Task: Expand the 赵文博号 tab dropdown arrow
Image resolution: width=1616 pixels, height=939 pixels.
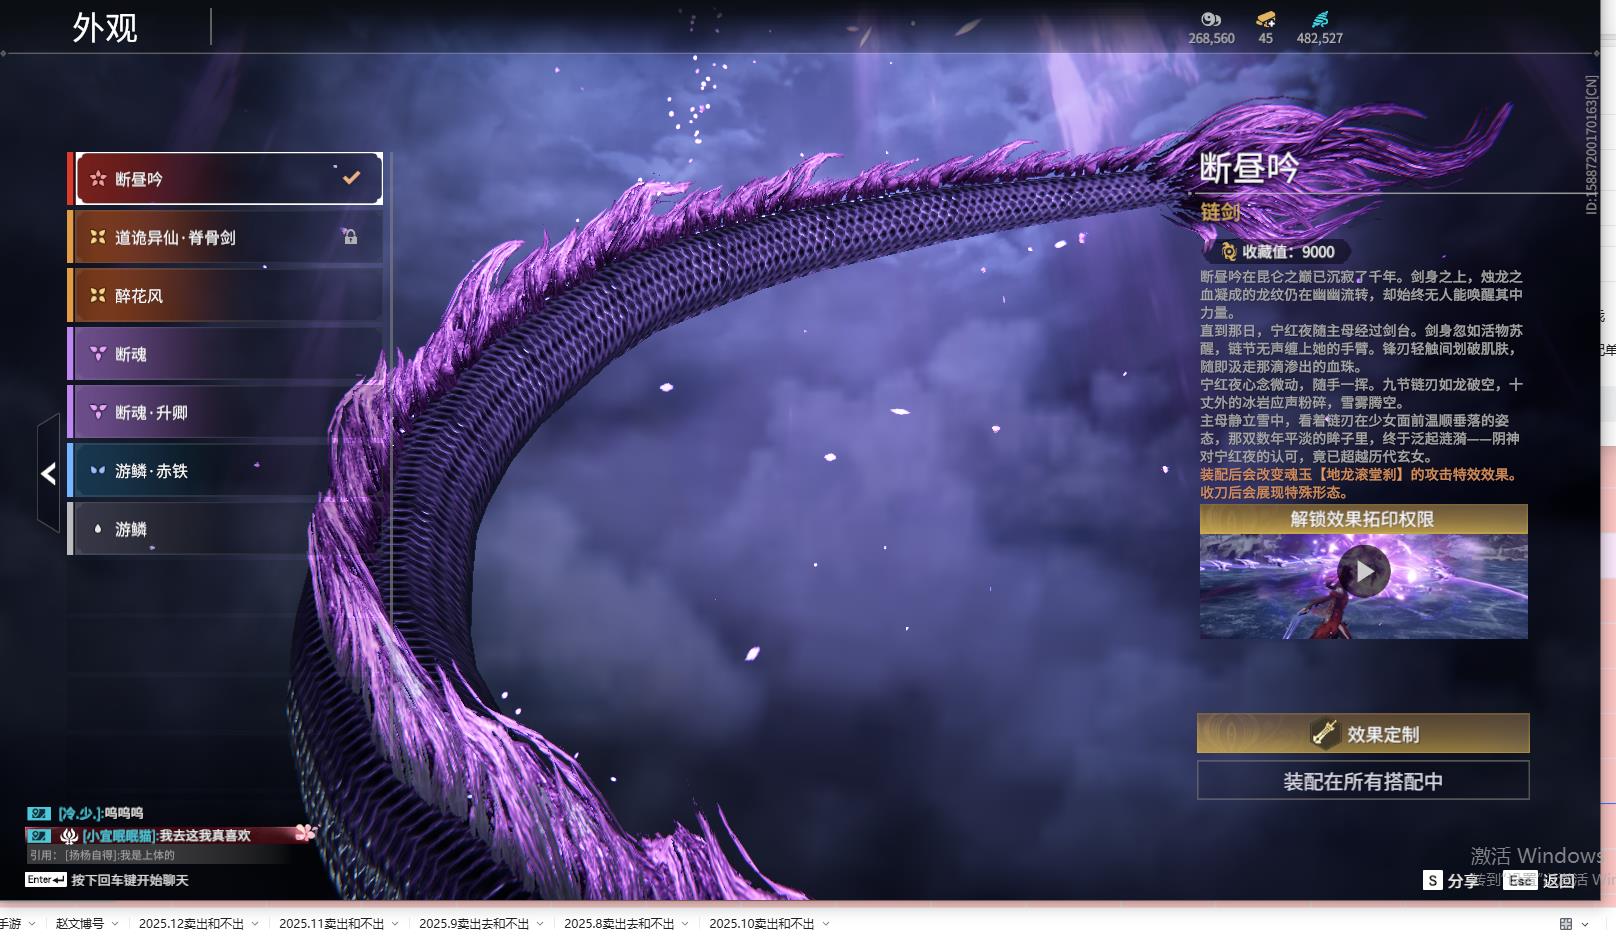Action: 115,924
